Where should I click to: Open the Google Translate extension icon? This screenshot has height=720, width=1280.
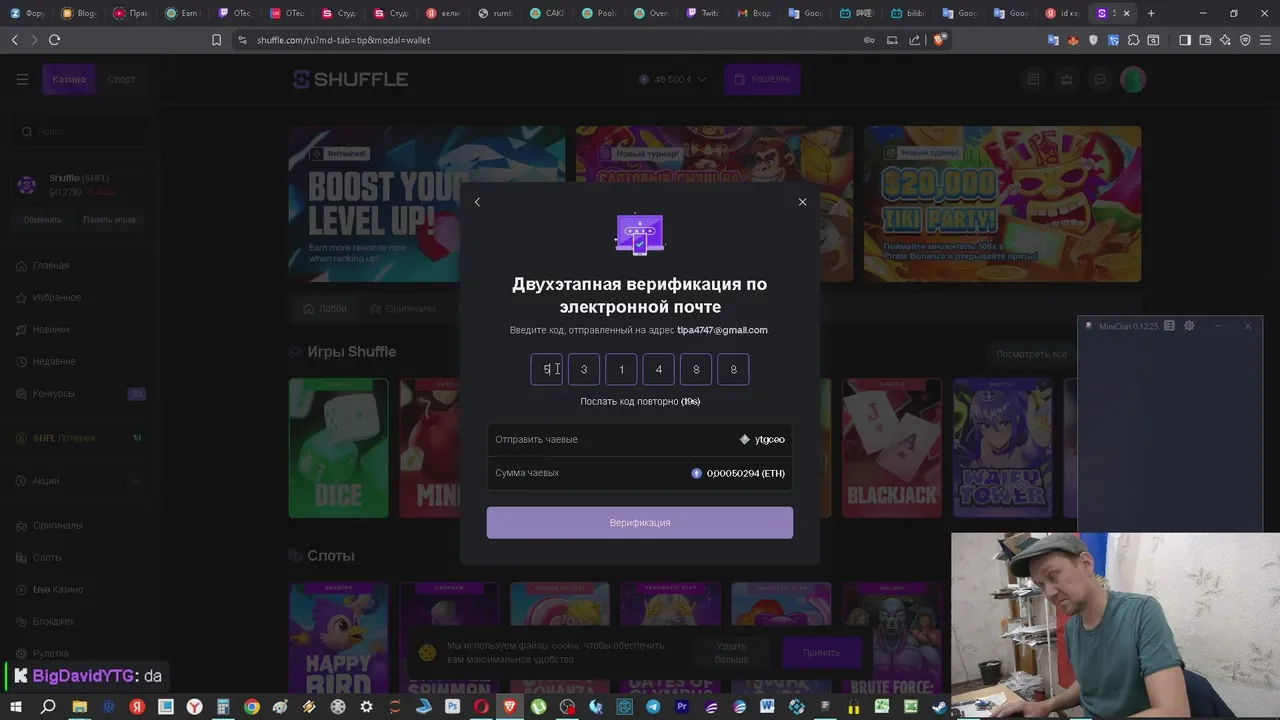click(x=1053, y=40)
